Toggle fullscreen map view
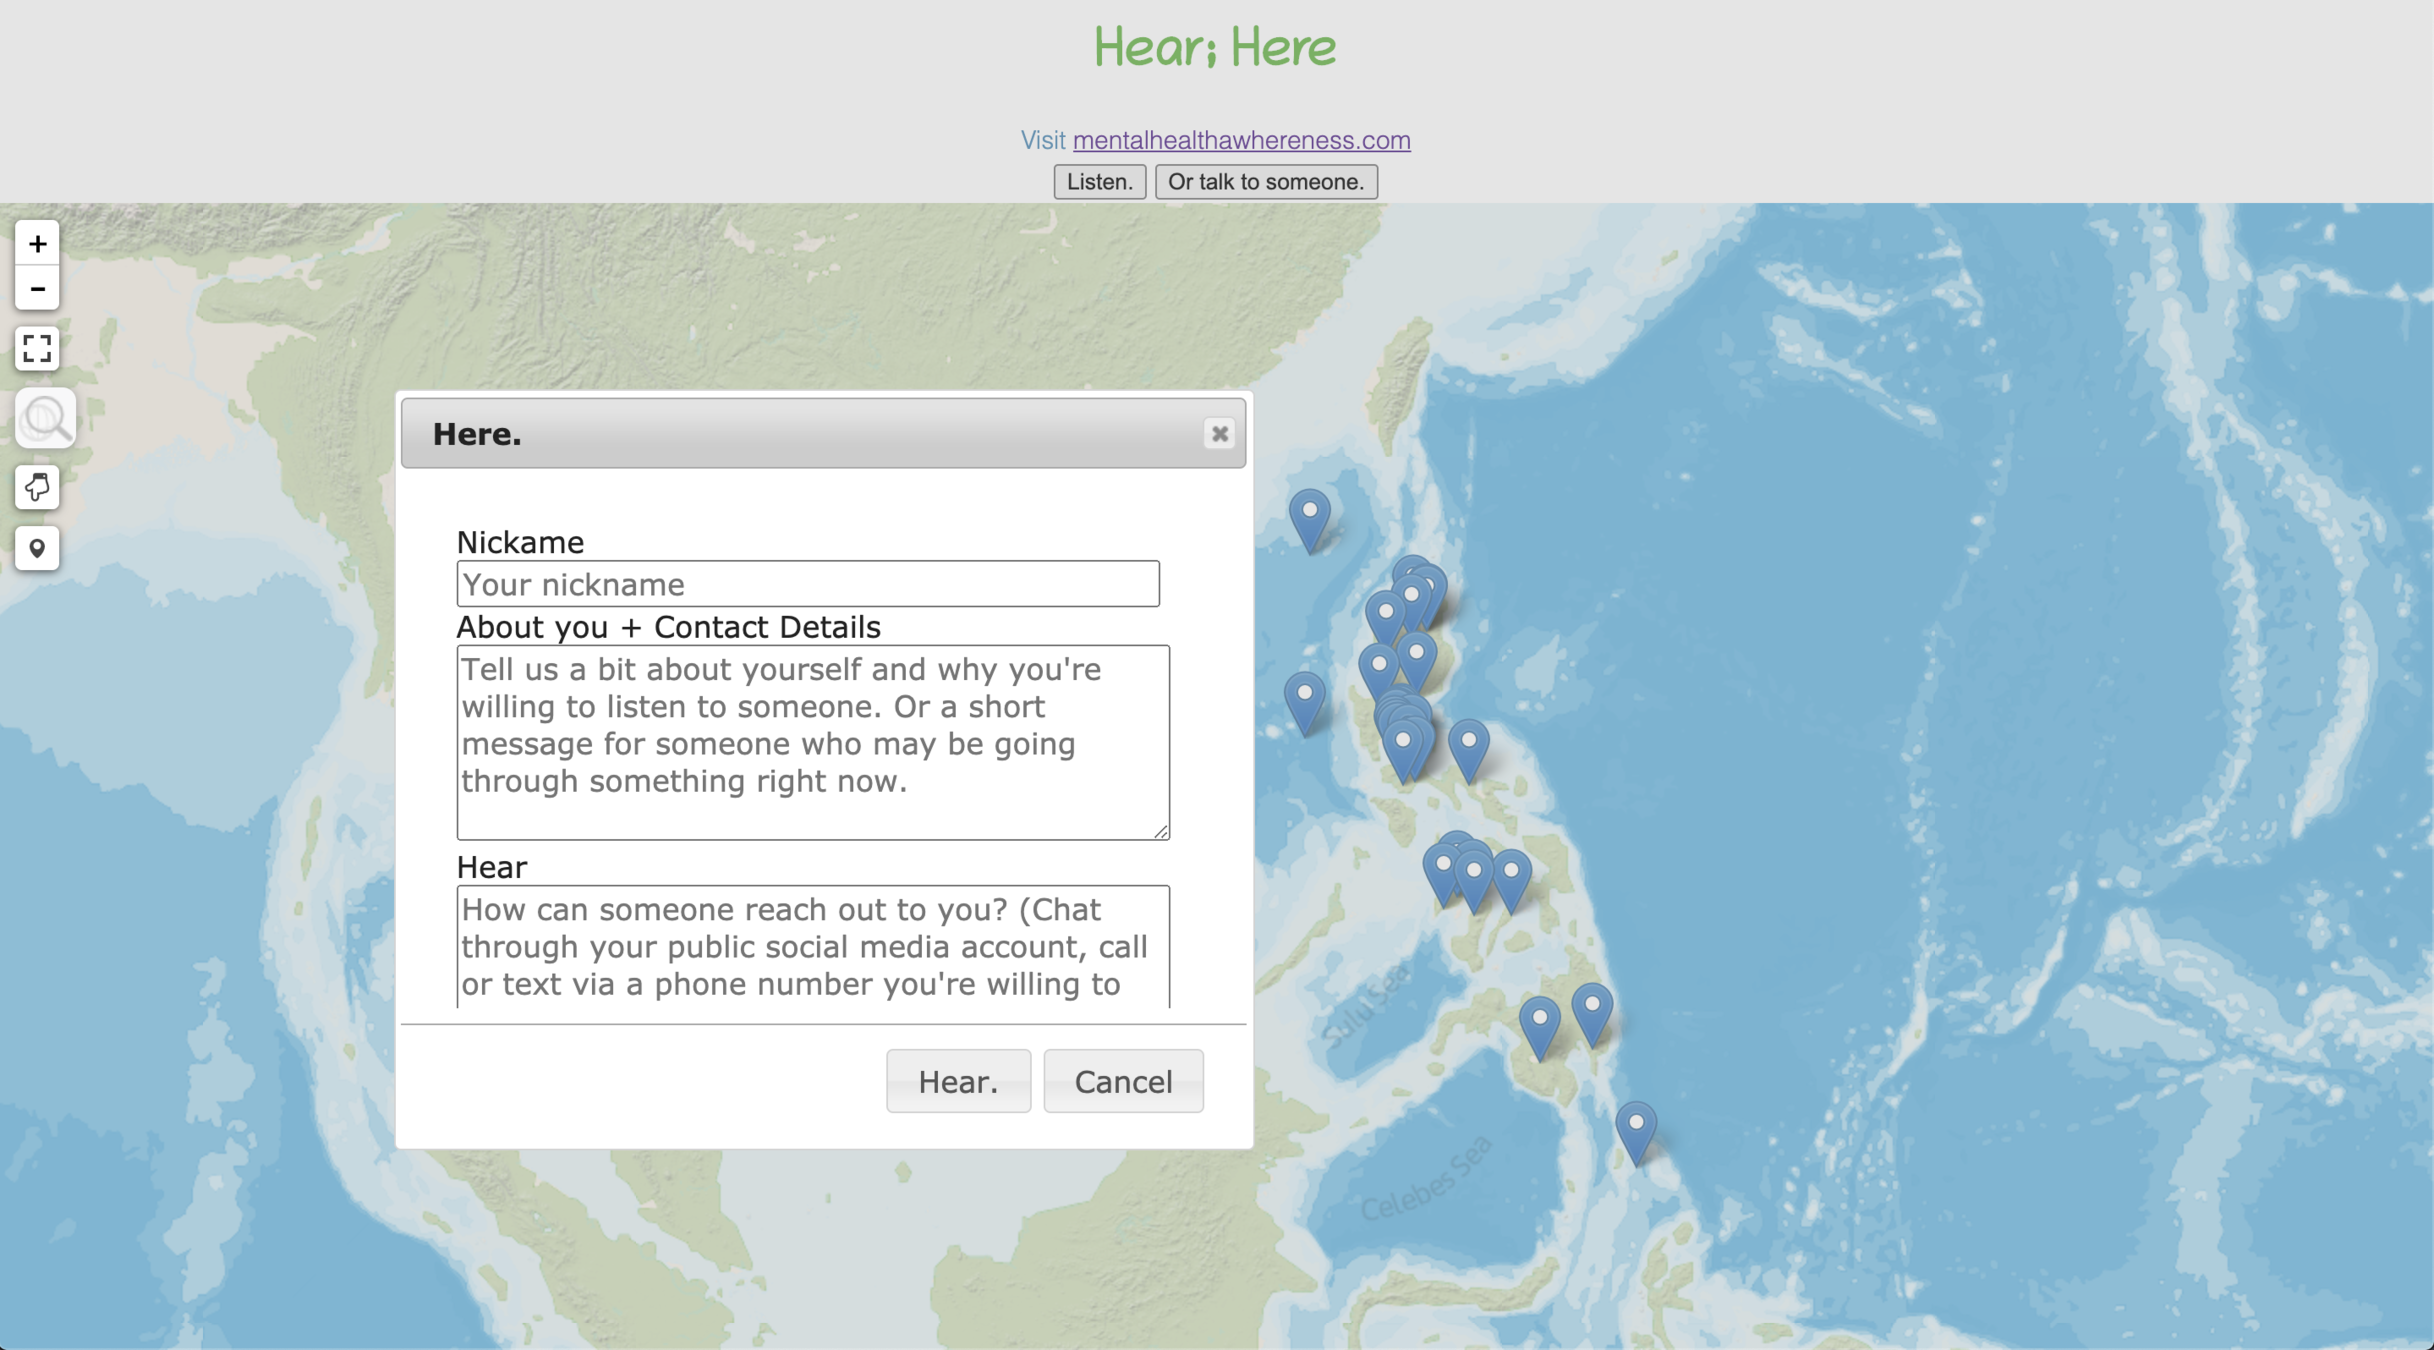The image size is (2434, 1350). (37, 348)
